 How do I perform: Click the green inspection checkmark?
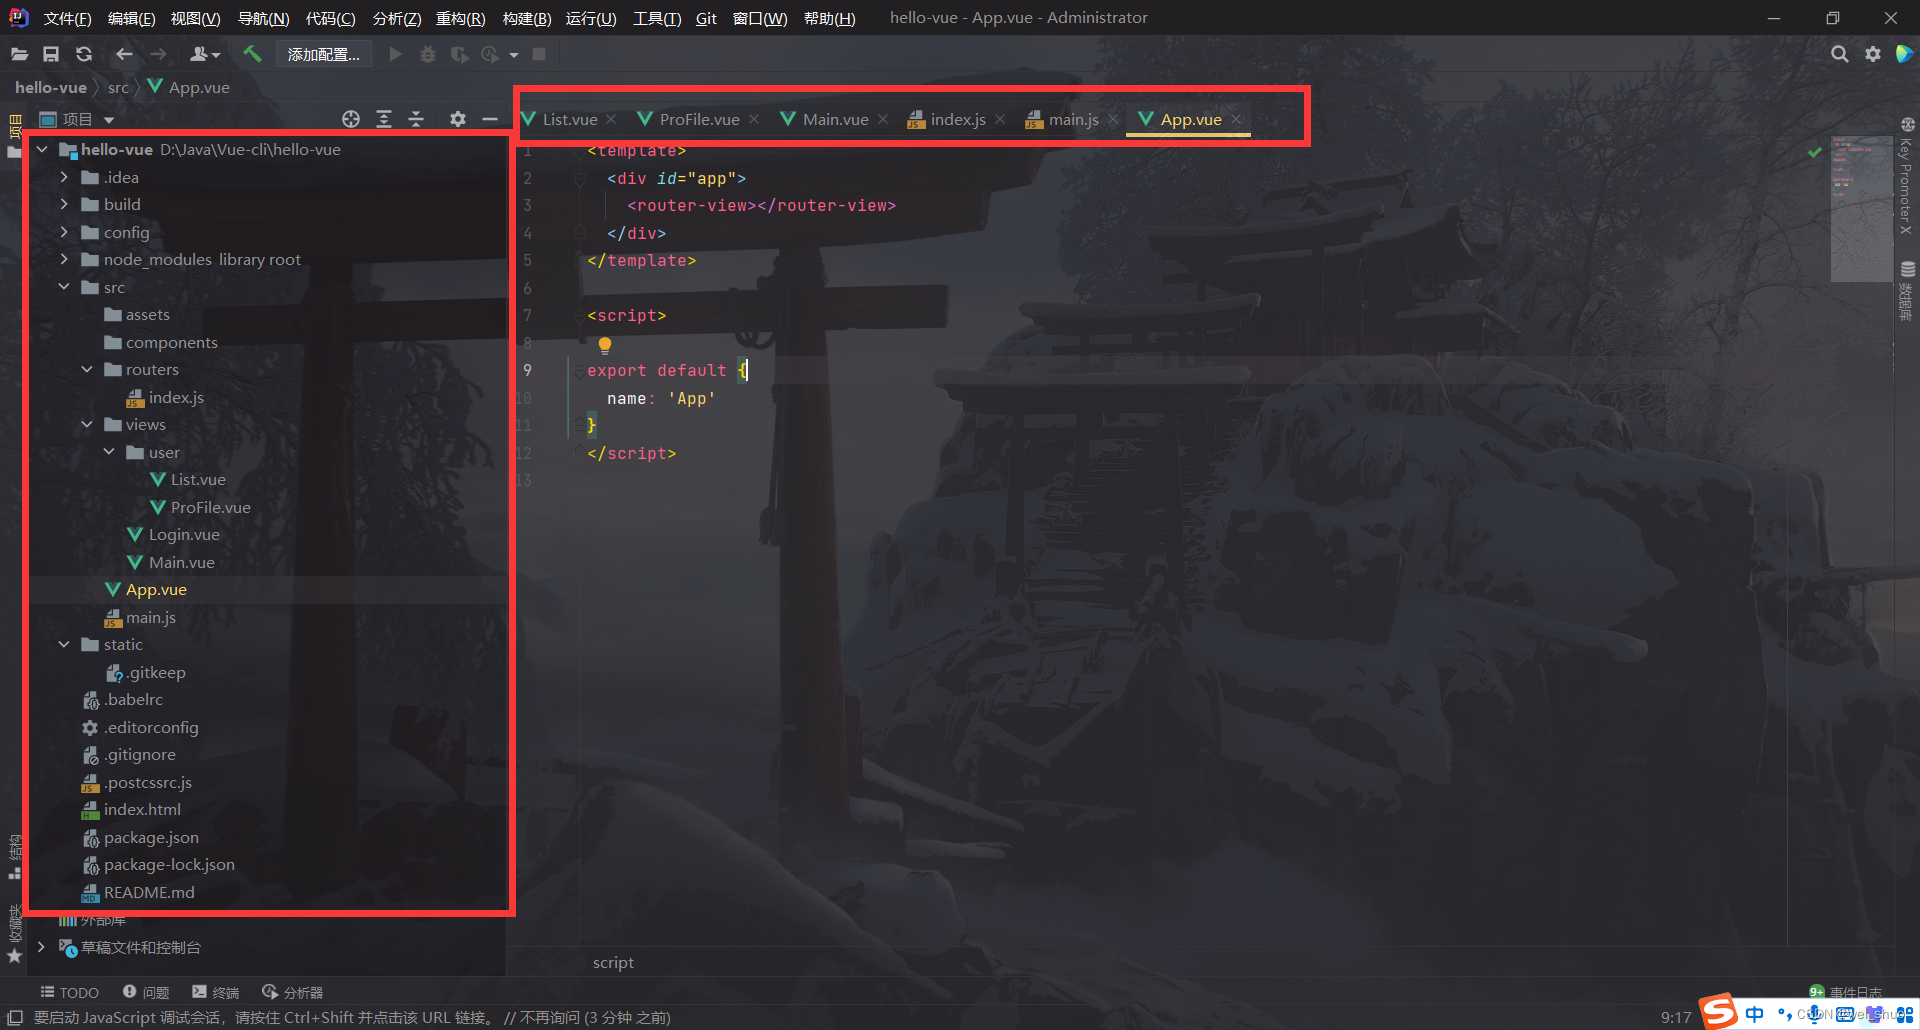pyautogui.click(x=1814, y=152)
